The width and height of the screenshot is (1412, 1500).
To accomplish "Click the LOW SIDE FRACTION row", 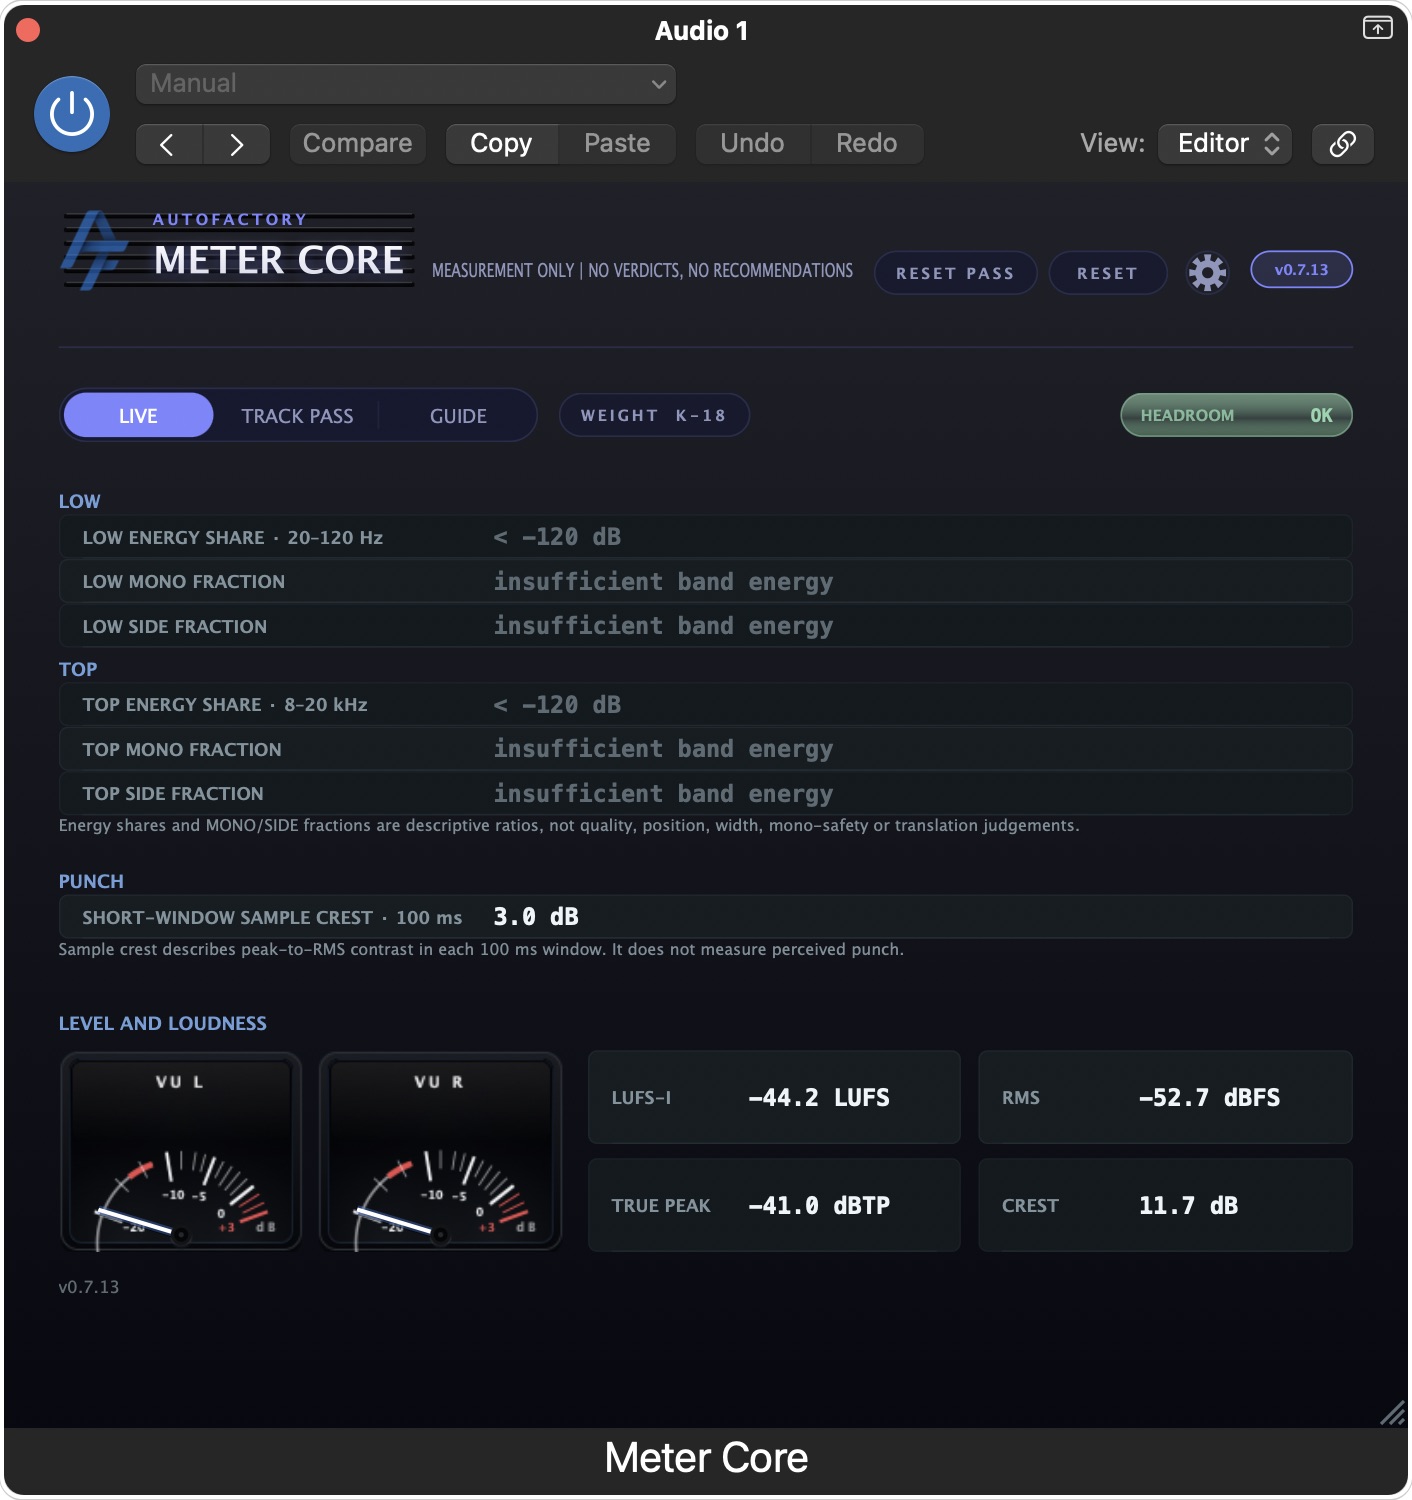I will pos(705,626).
